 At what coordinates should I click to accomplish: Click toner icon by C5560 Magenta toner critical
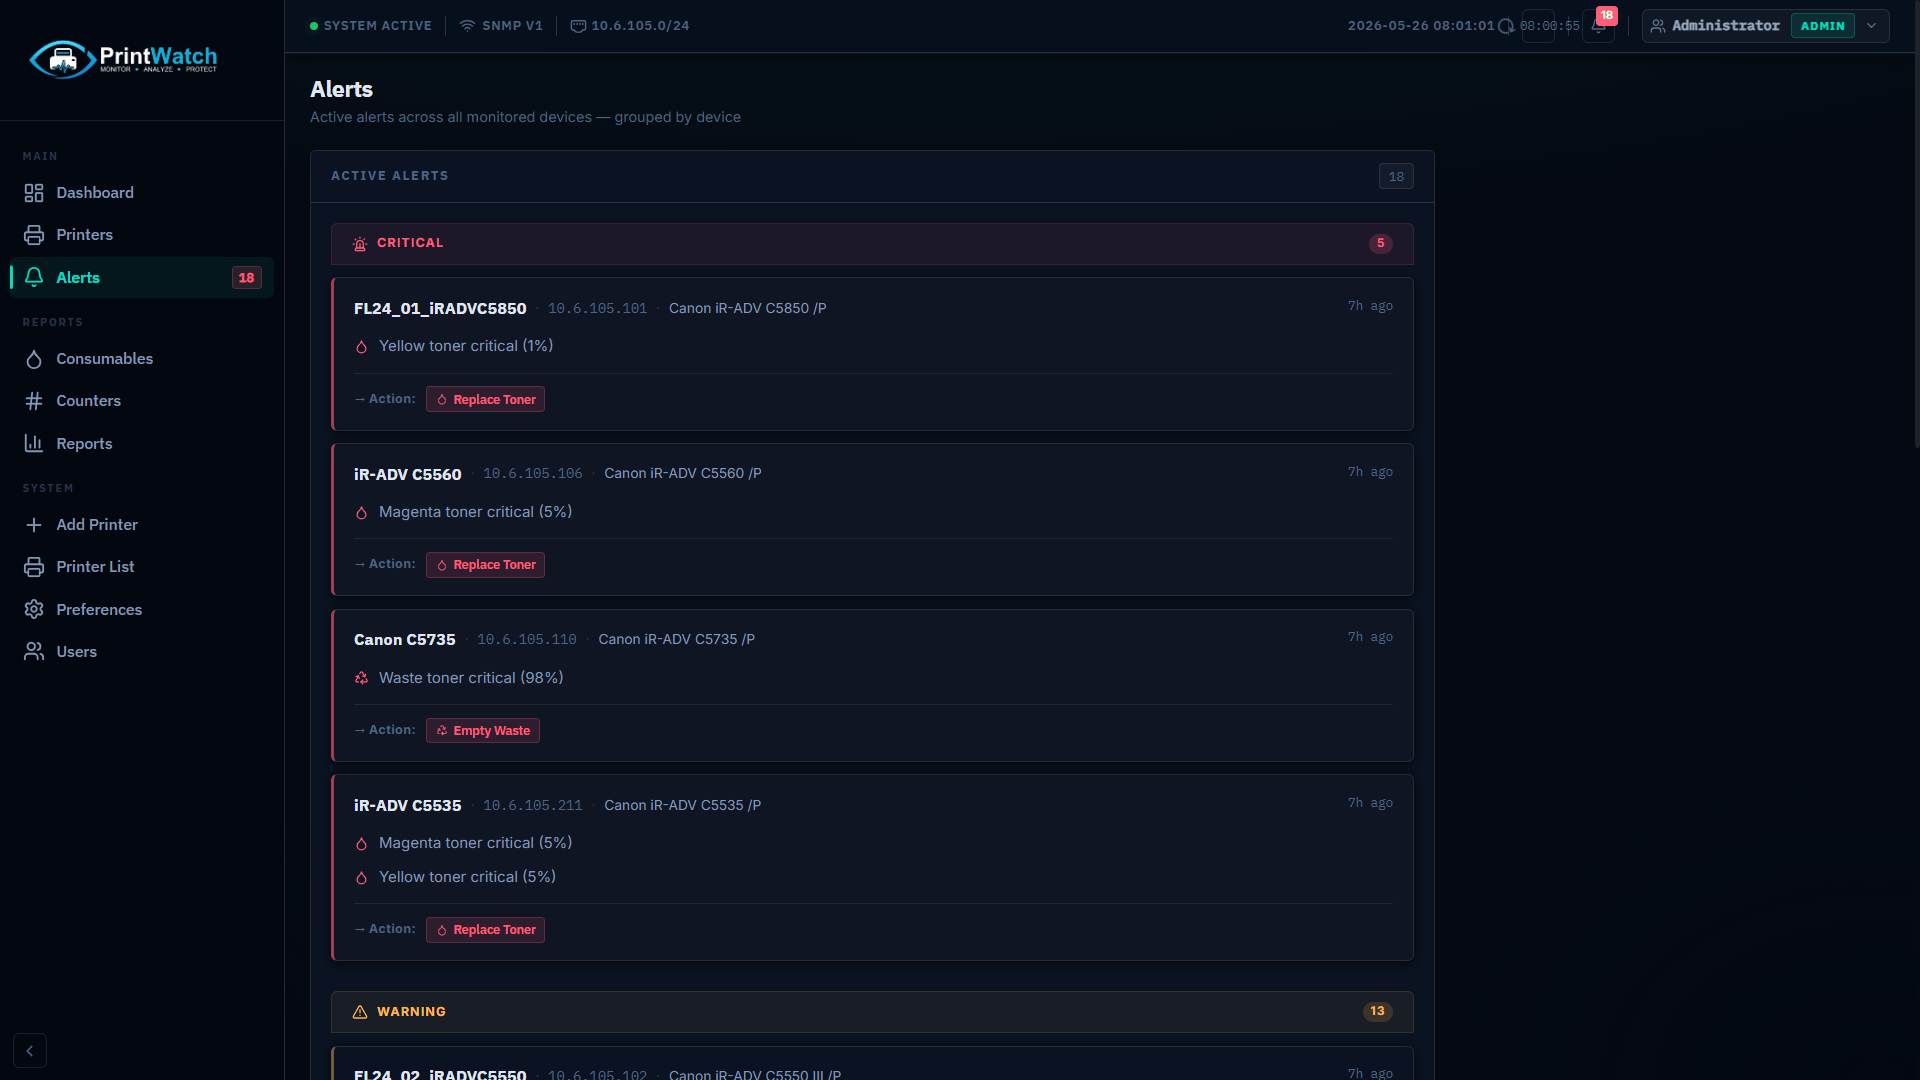[361, 513]
